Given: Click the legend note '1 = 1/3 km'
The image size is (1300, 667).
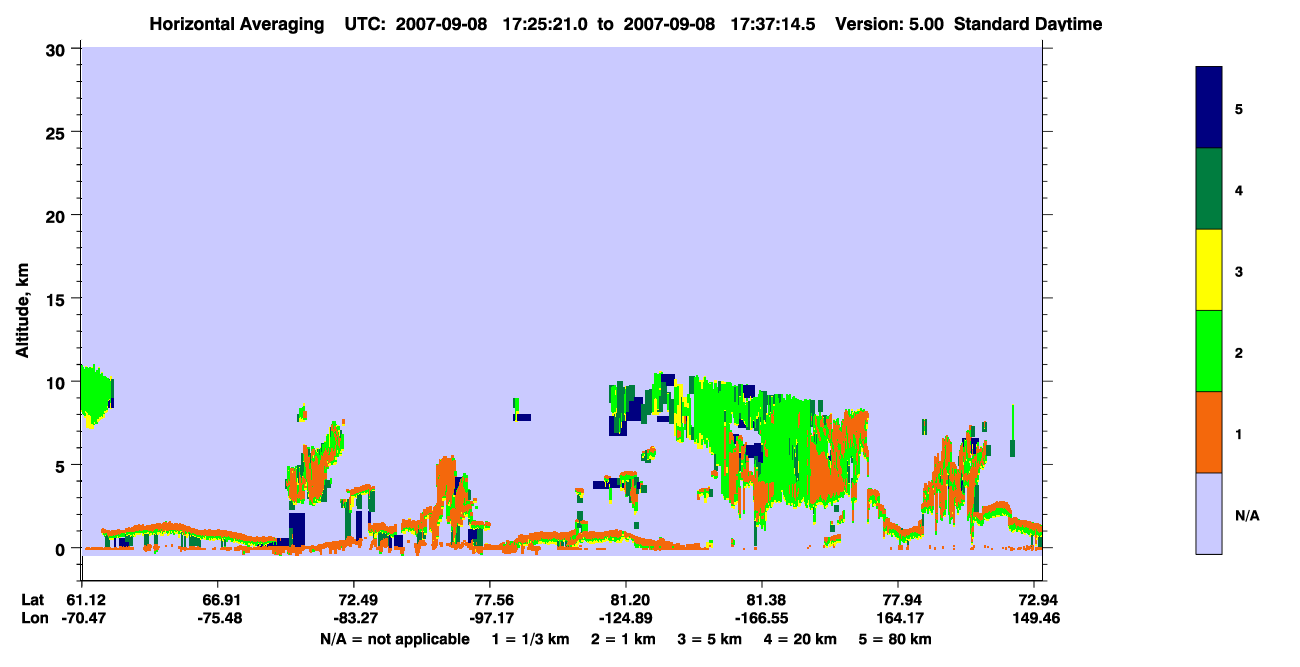Looking at the screenshot, I should [x=530, y=639].
